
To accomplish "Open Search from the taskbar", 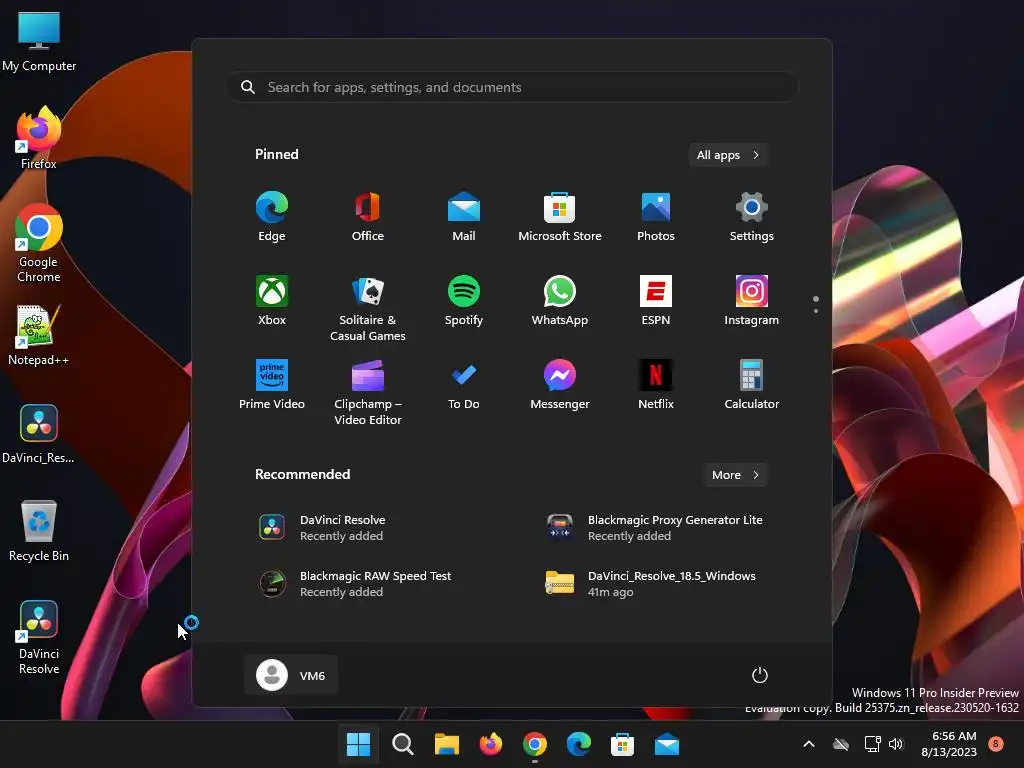I will click(402, 744).
